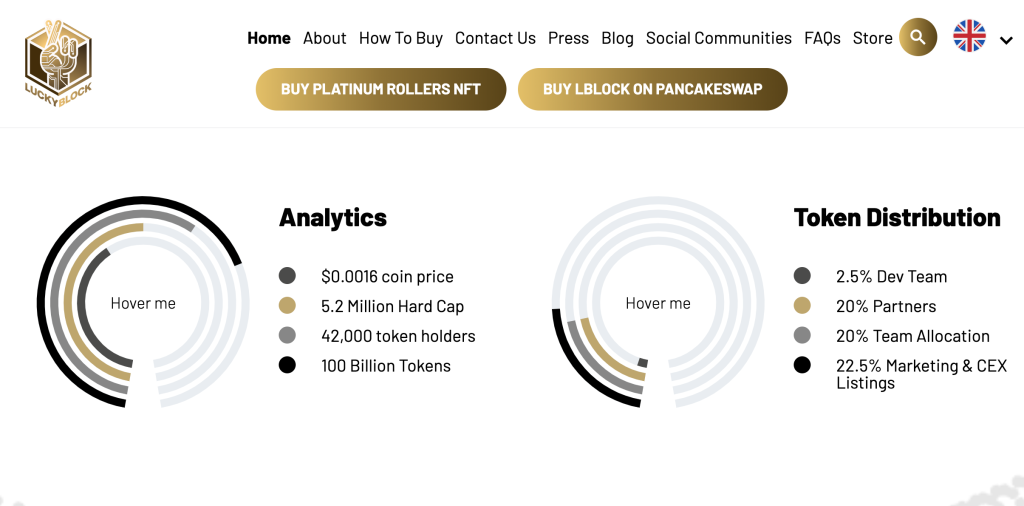Click the black Marketing & CEX dot
The width and height of the screenshot is (1024, 506).
[x=802, y=366]
